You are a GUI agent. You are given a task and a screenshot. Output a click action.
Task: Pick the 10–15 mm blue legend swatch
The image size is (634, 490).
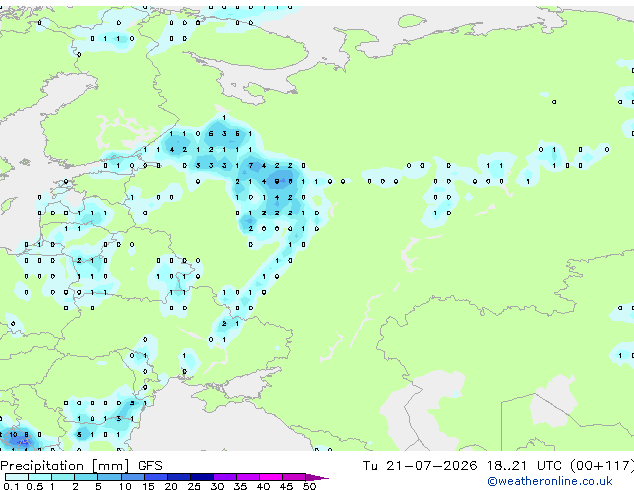(x=132, y=477)
